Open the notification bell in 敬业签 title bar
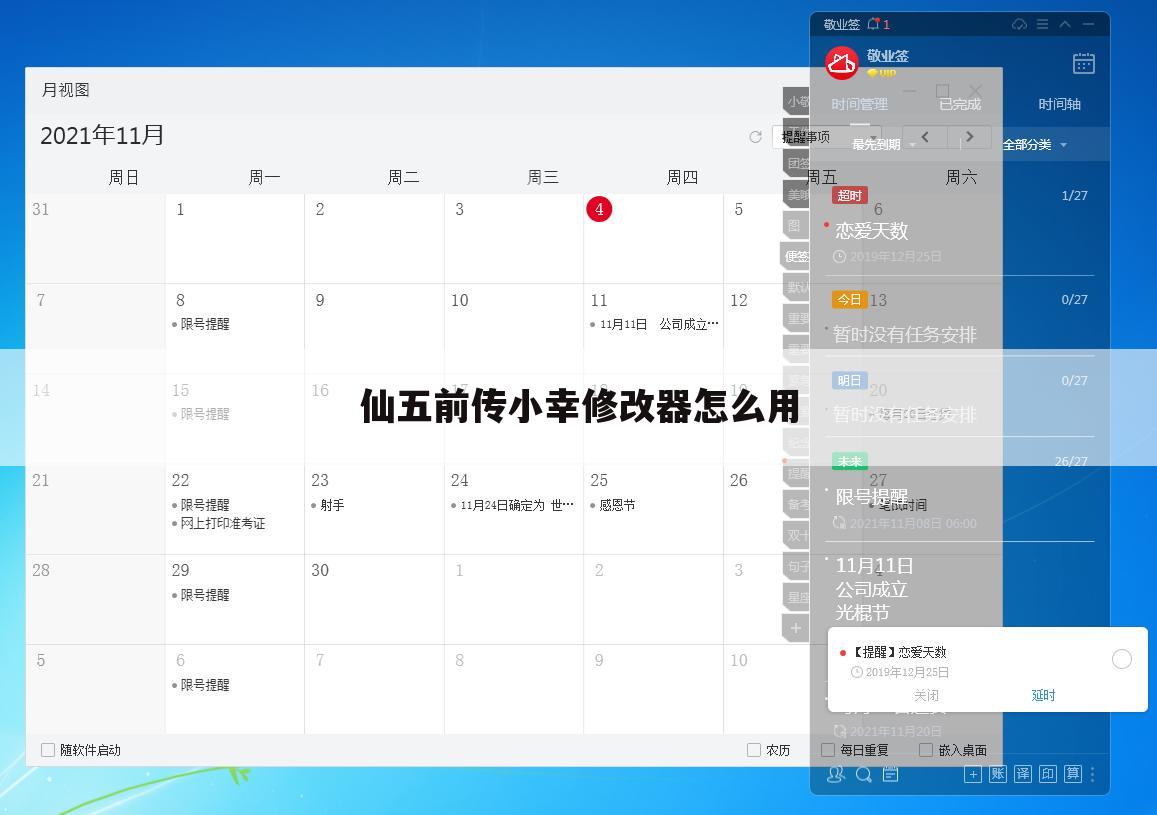 coord(874,24)
